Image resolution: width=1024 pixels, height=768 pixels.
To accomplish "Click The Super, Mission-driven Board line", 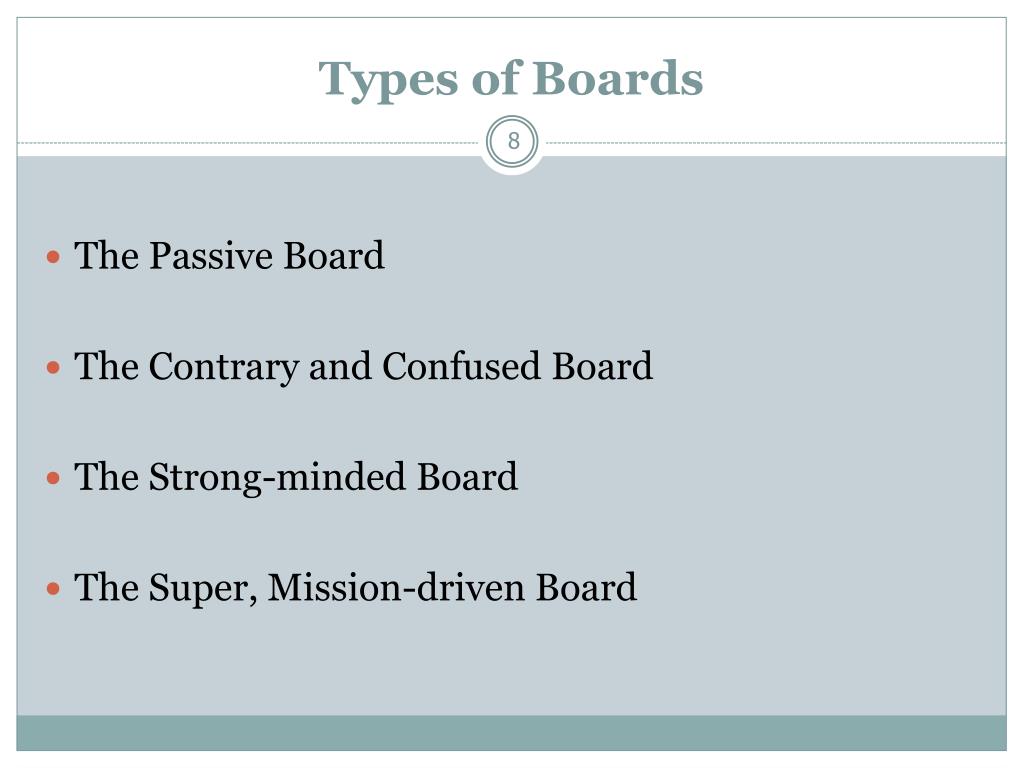I will point(355,588).
